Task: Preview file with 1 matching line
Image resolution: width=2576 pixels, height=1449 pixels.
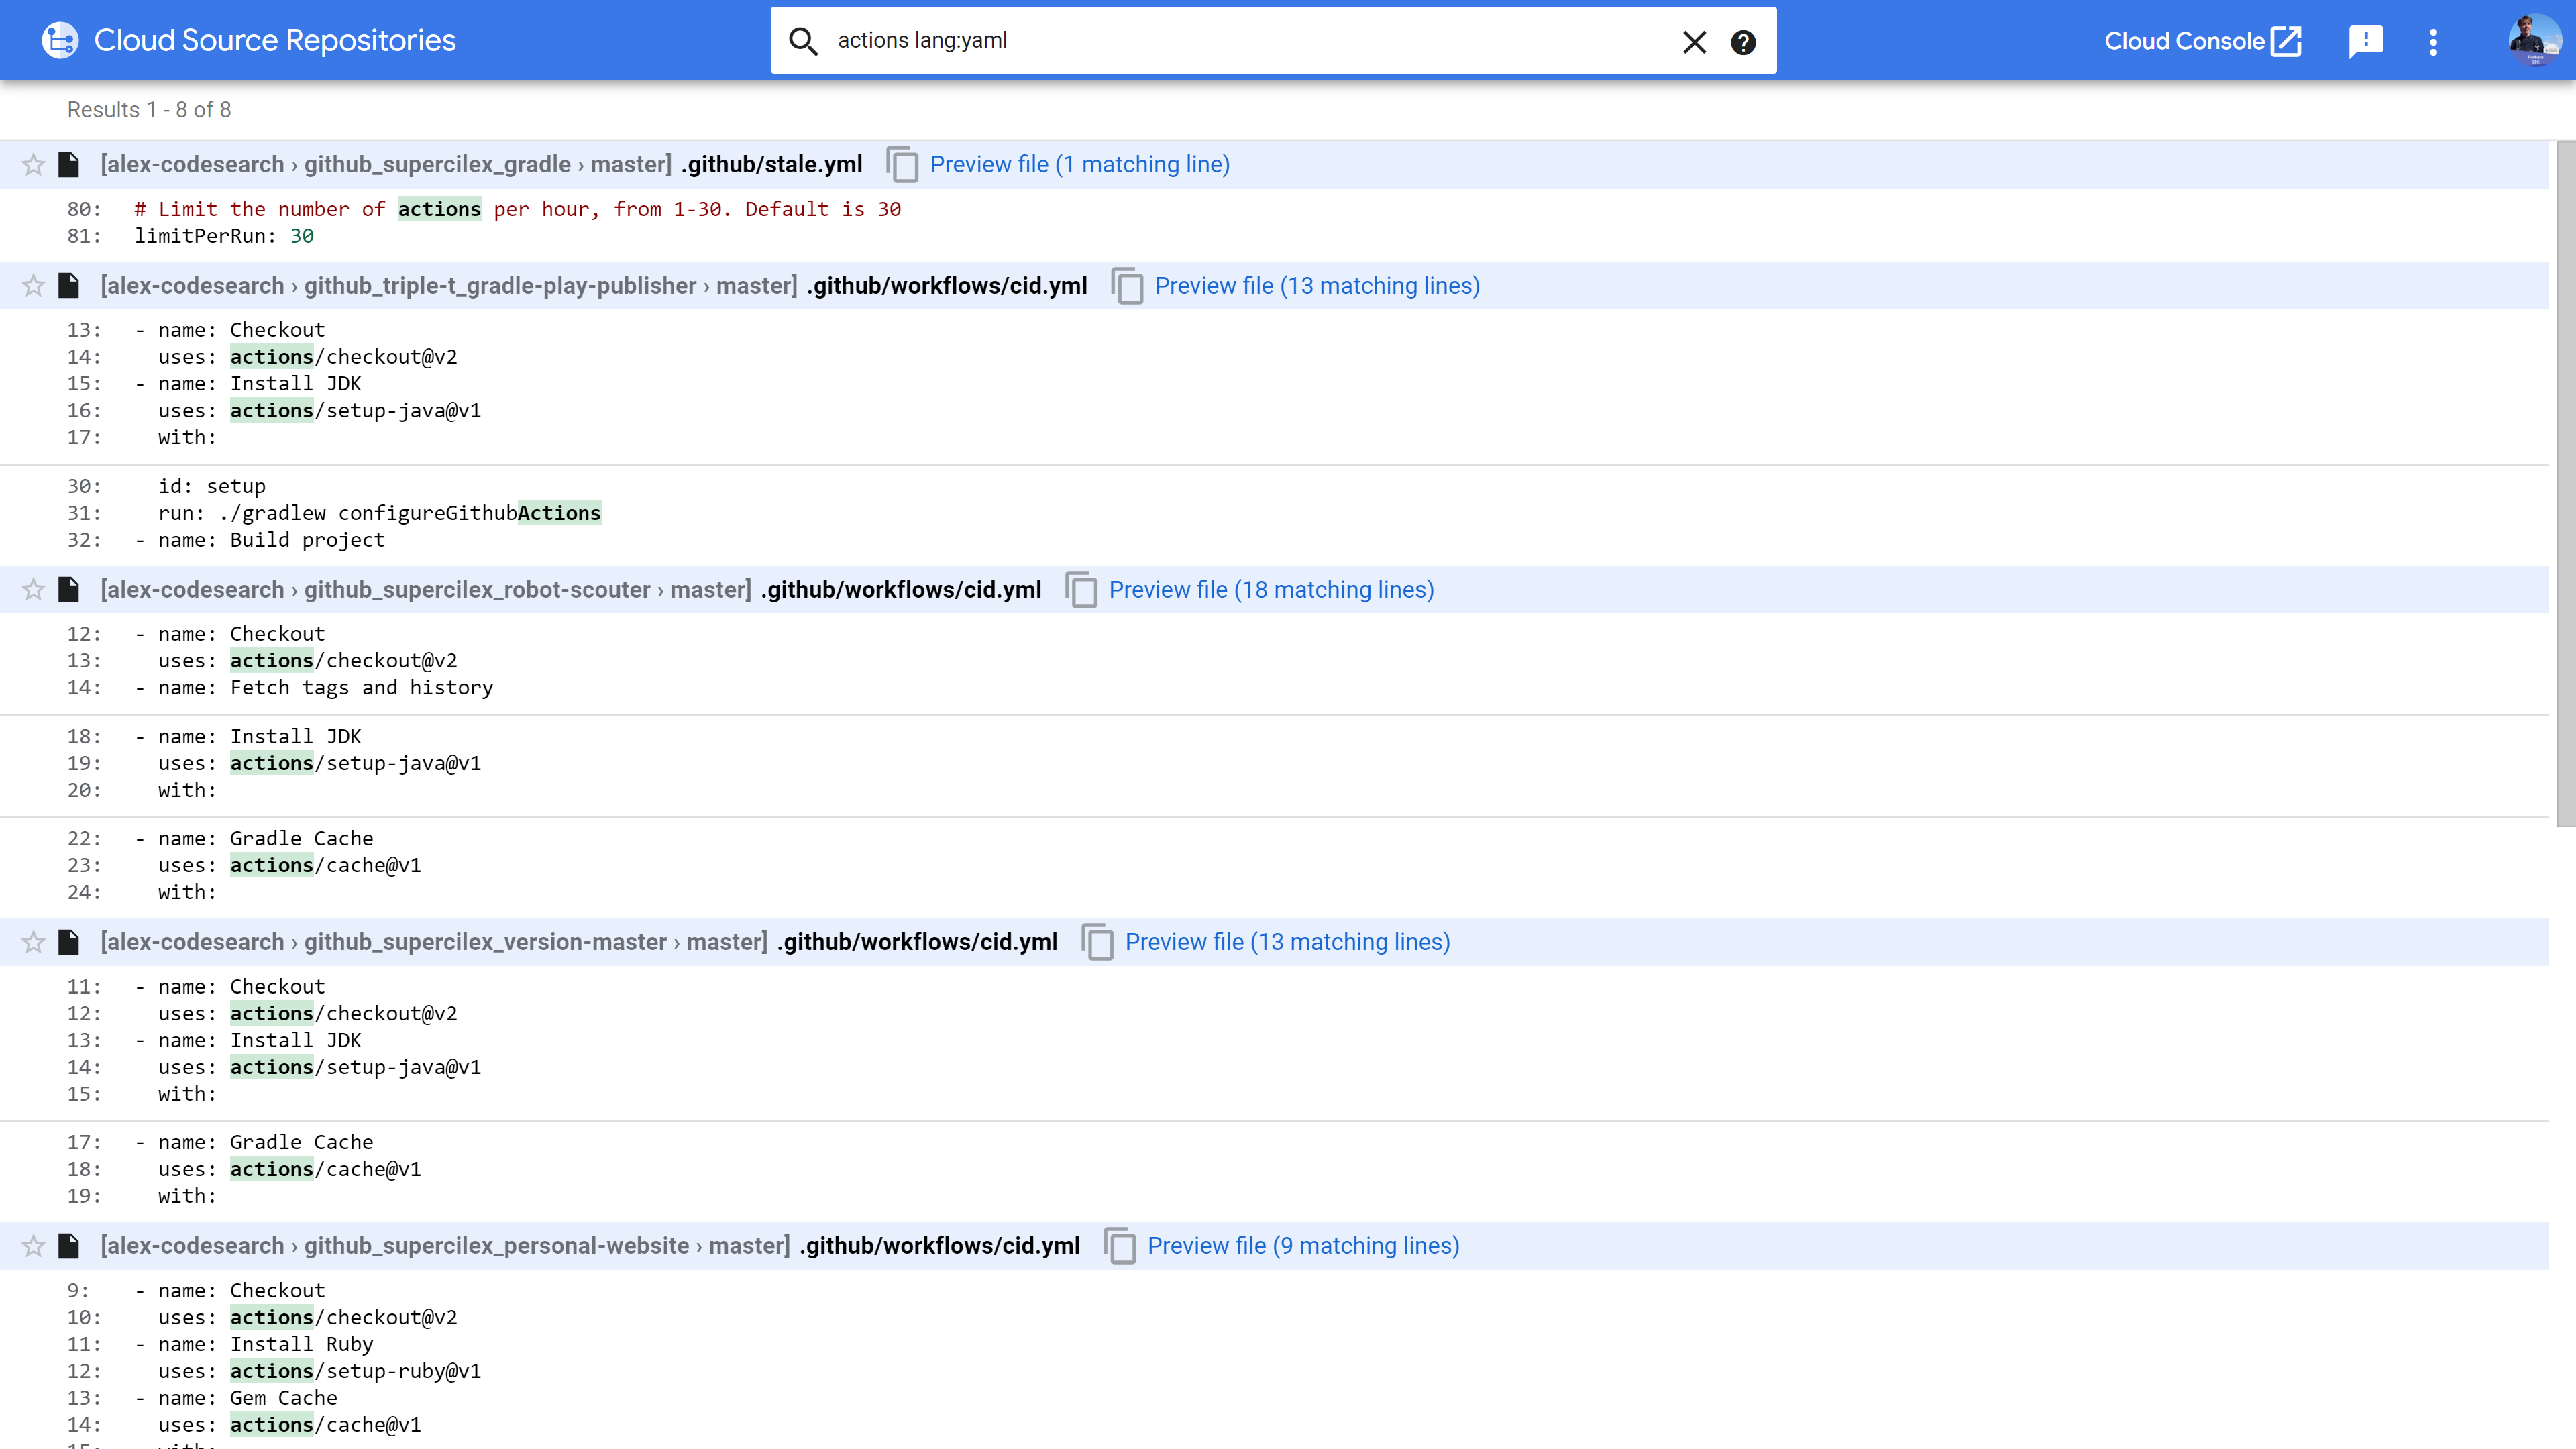Action: tap(1079, 165)
